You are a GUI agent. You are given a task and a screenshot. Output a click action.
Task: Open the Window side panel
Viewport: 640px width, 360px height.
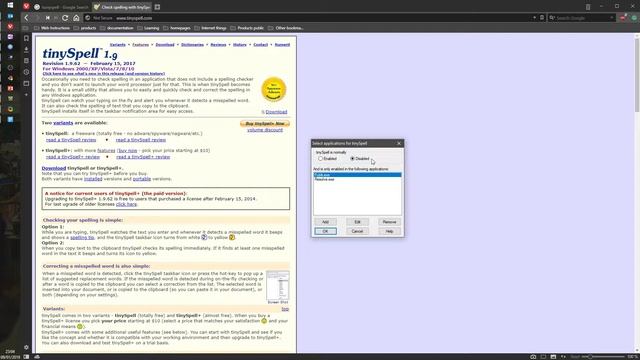(26, 84)
